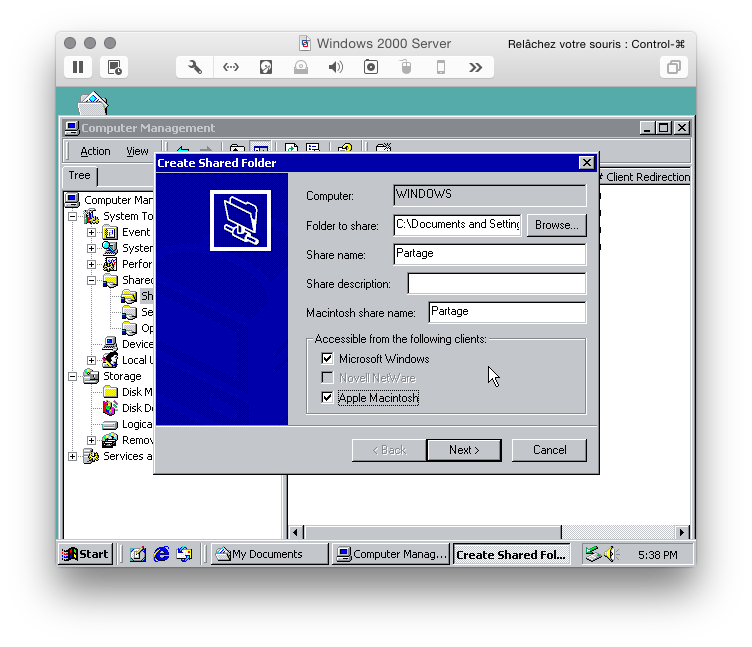Click the horizontal scrollbar thumb
This screenshot has width=752, height=647.
[x=434, y=532]
